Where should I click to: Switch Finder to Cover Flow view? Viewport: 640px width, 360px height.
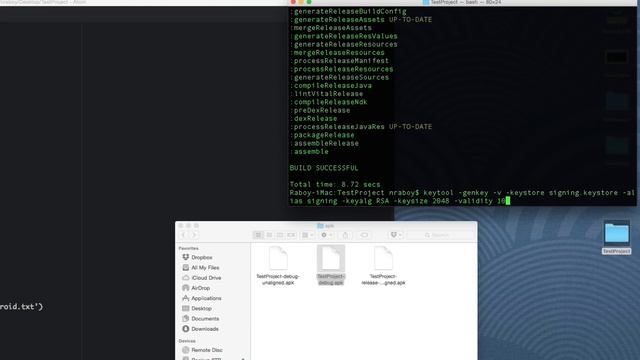click(291, 235)
